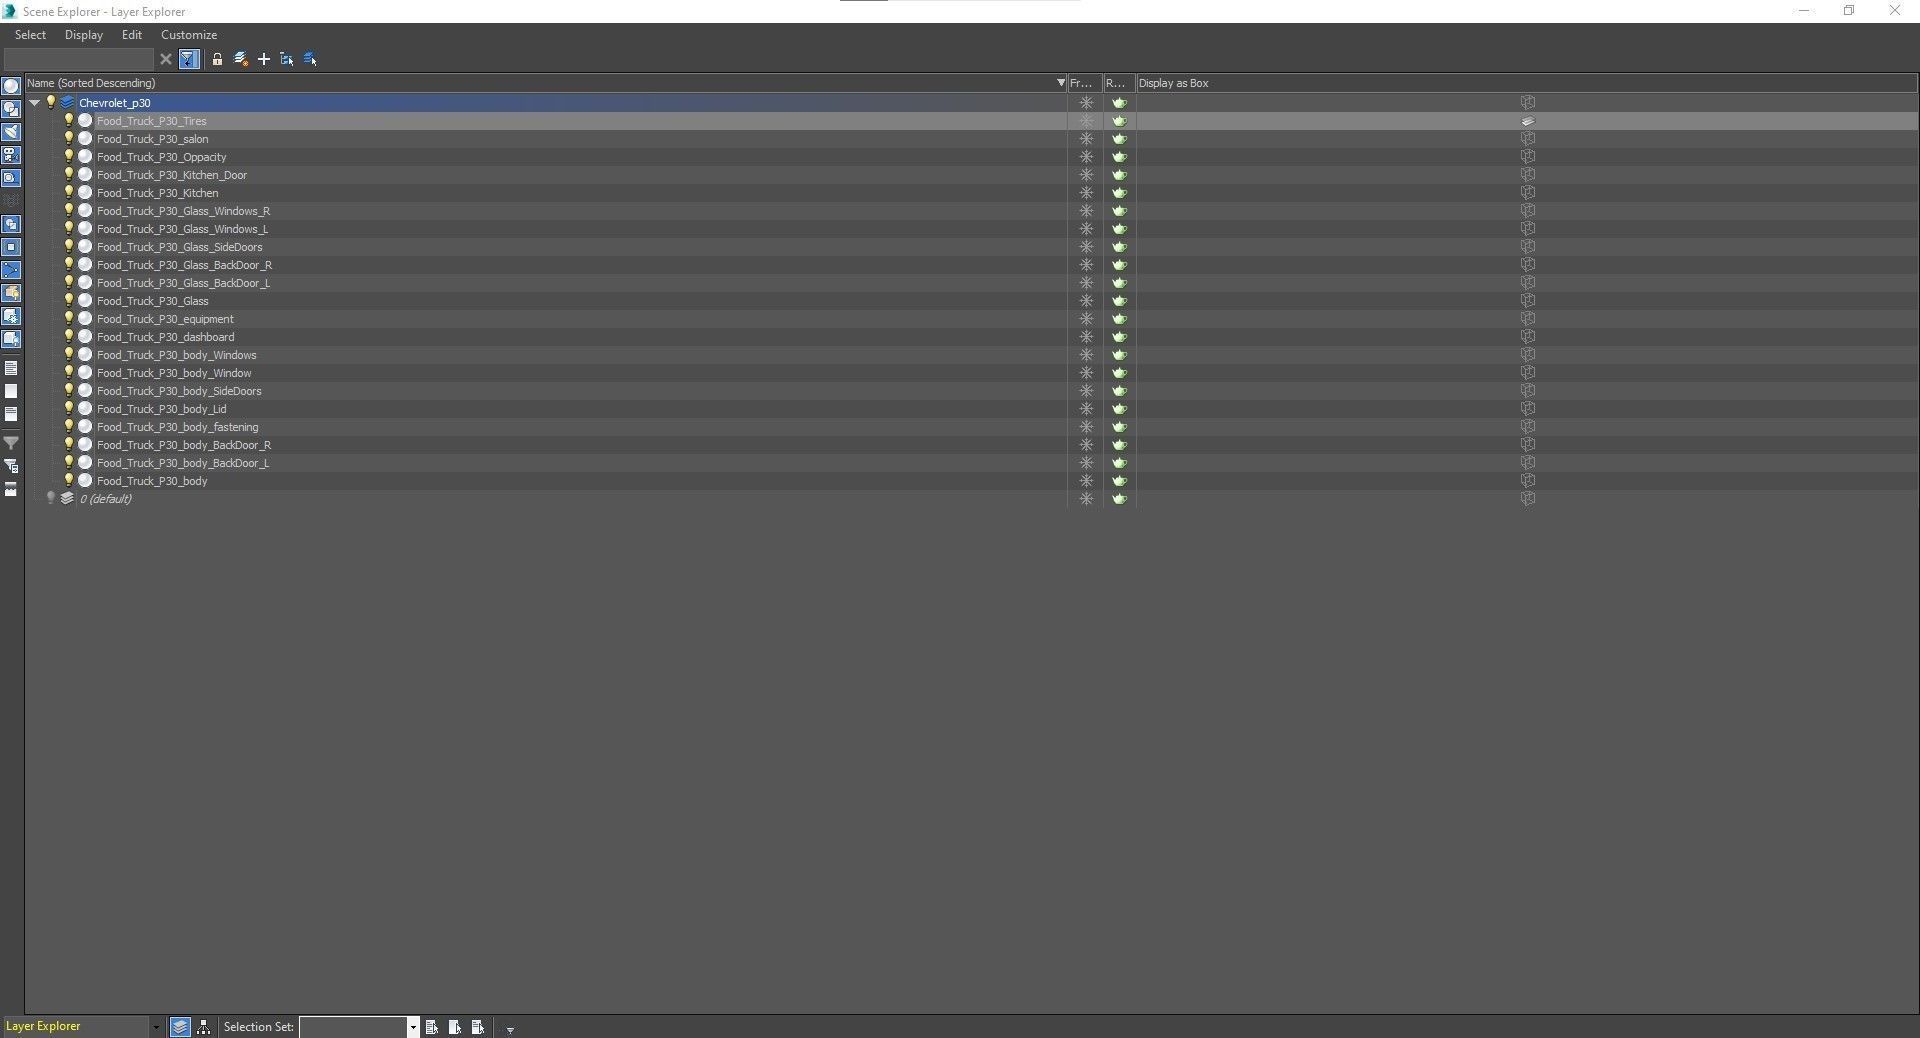Toggle the Display Geometry filter icon in sidebar
1920x1038 pixels.
(x=11, y=87)
